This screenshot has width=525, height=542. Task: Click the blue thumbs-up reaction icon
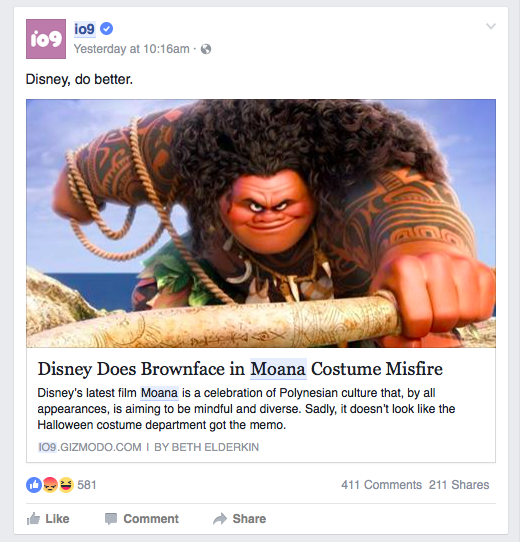(x=34, y=485)
